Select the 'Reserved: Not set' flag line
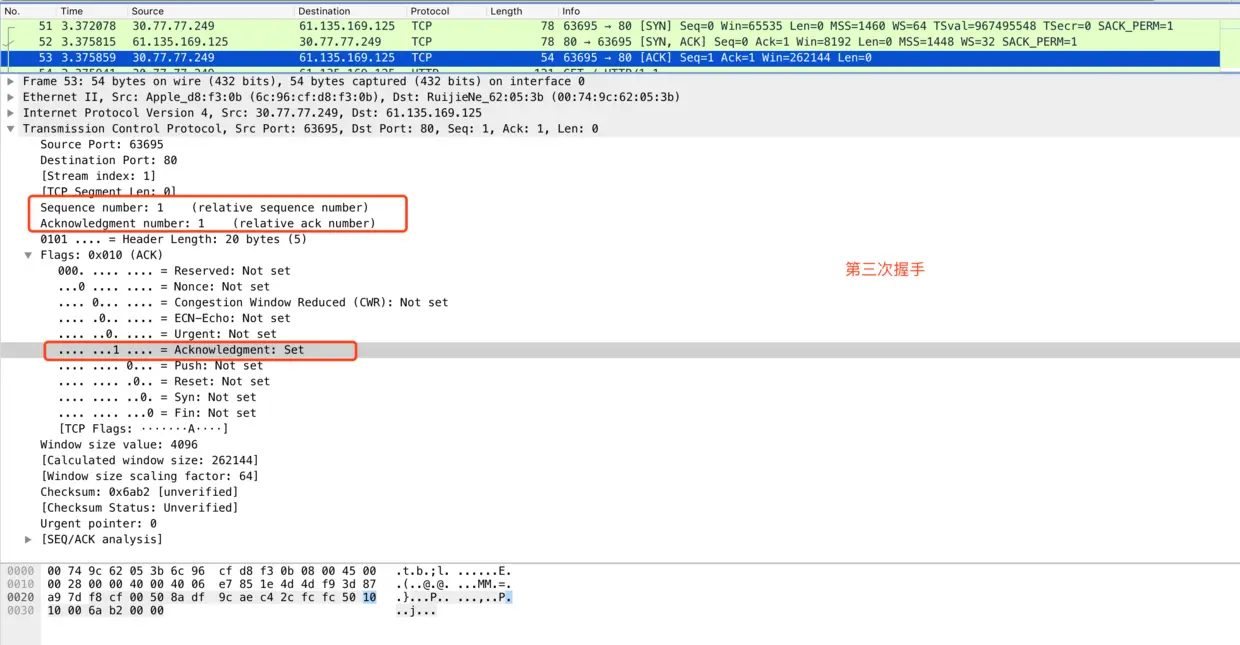1240x645 pixels. click(174, 271)
